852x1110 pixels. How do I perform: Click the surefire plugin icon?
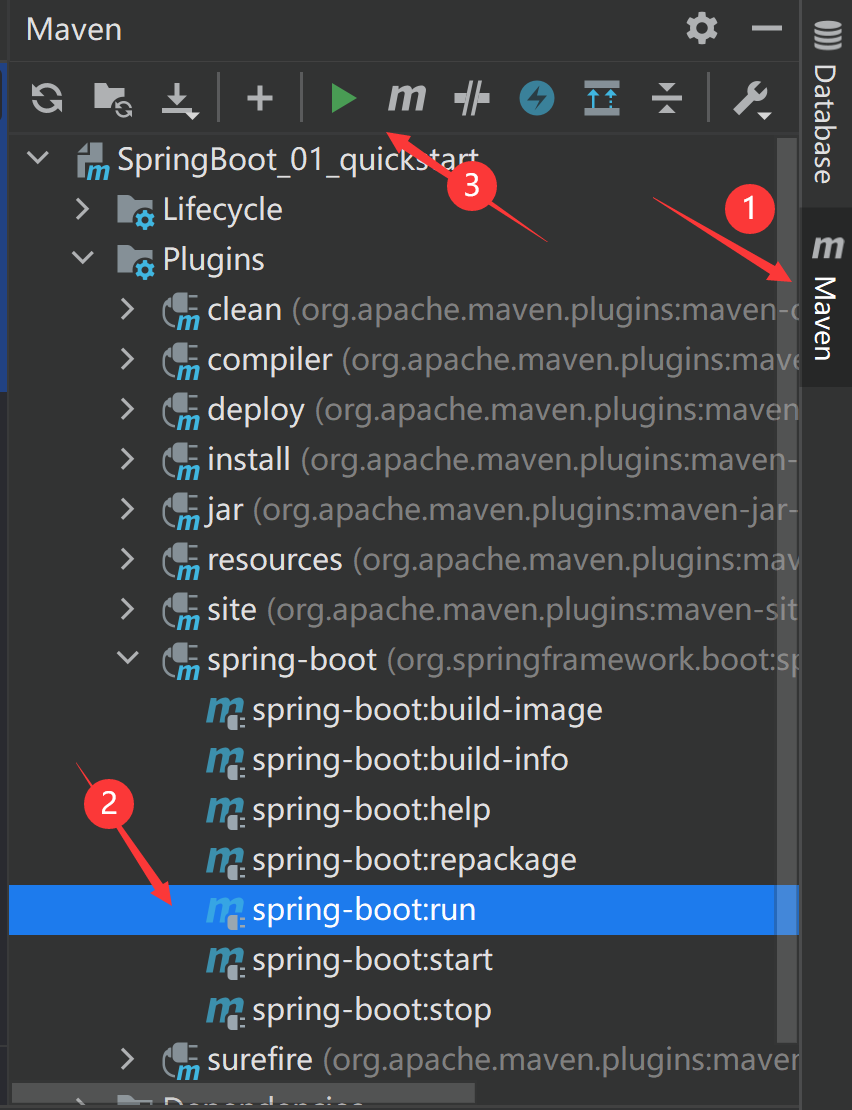coord(181,1061)
